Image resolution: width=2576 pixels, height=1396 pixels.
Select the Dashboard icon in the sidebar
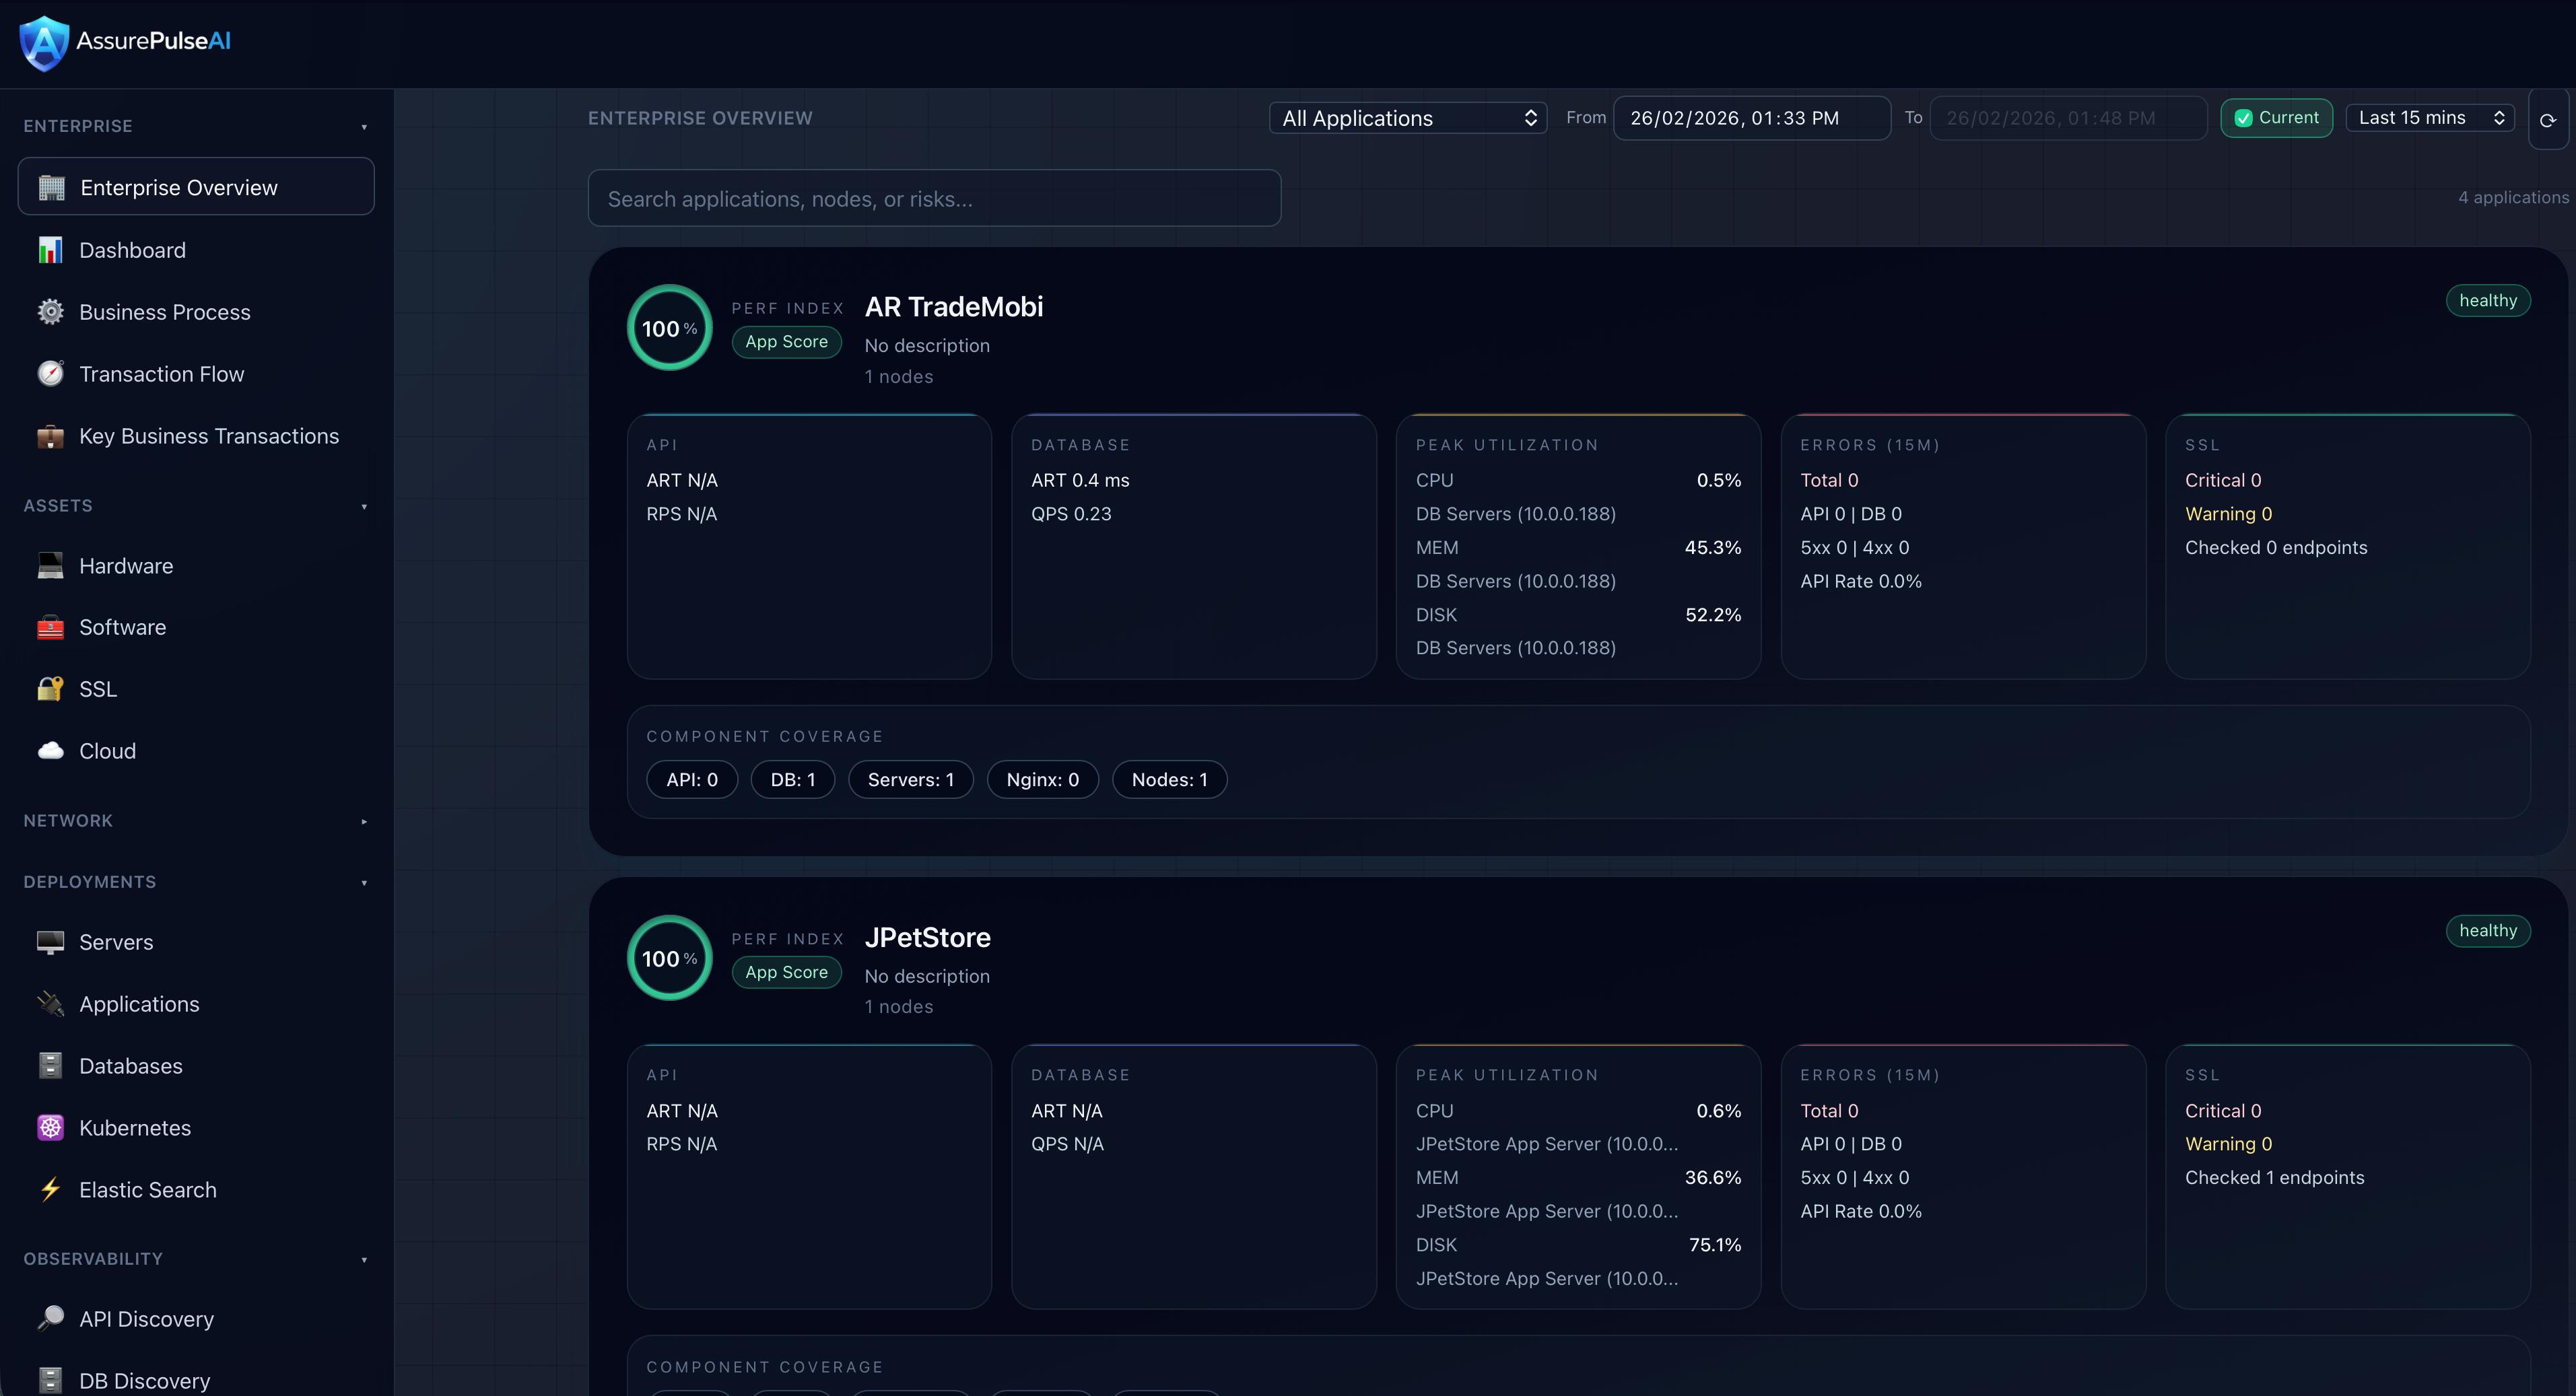[50, 249]
